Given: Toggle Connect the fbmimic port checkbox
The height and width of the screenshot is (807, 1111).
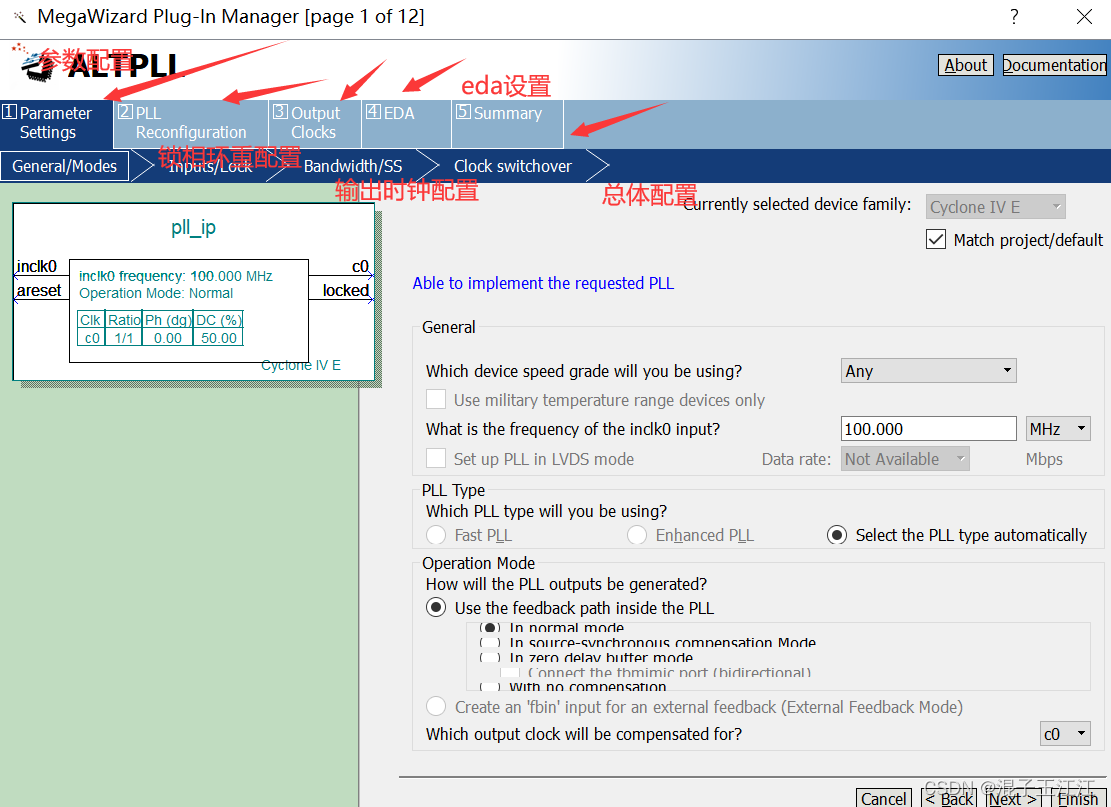Looking at the screenshot, I should point(509,672).
